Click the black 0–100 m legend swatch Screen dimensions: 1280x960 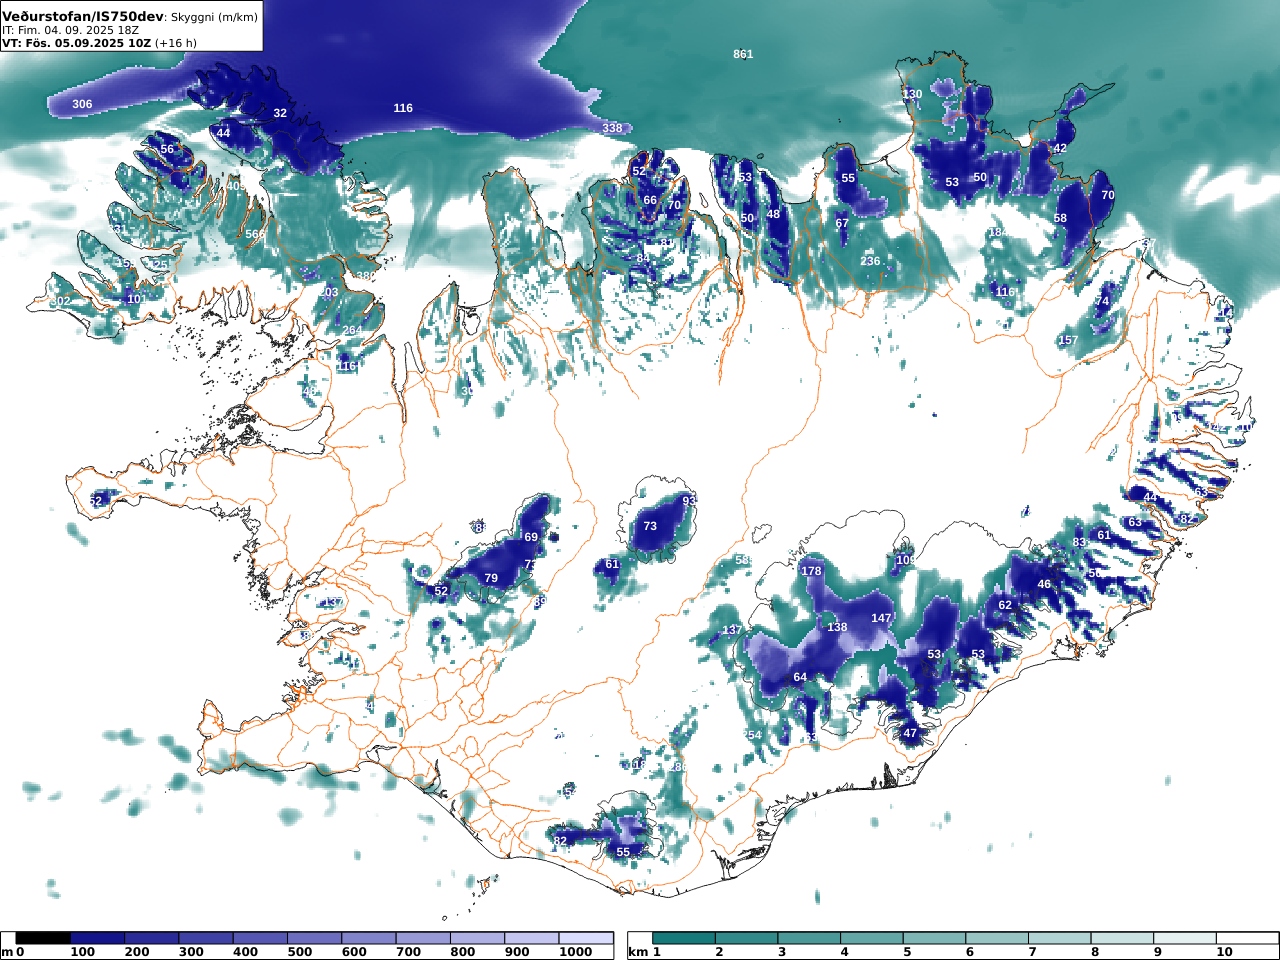(44, 938)
